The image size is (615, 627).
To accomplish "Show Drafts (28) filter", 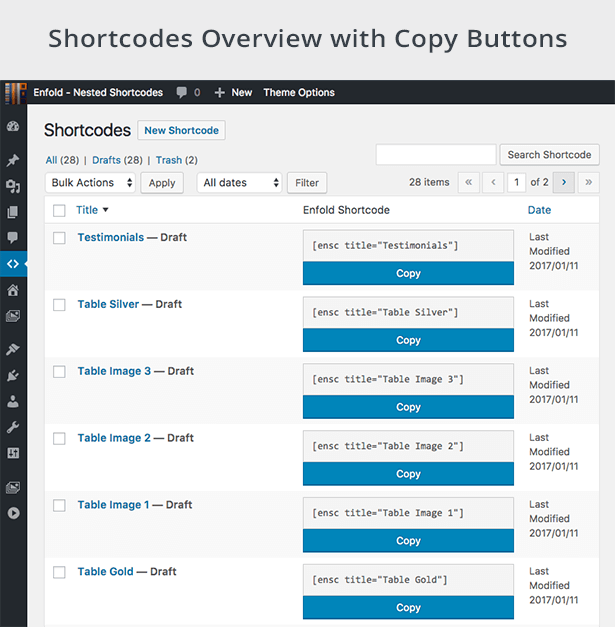I will tap(117, 160).
